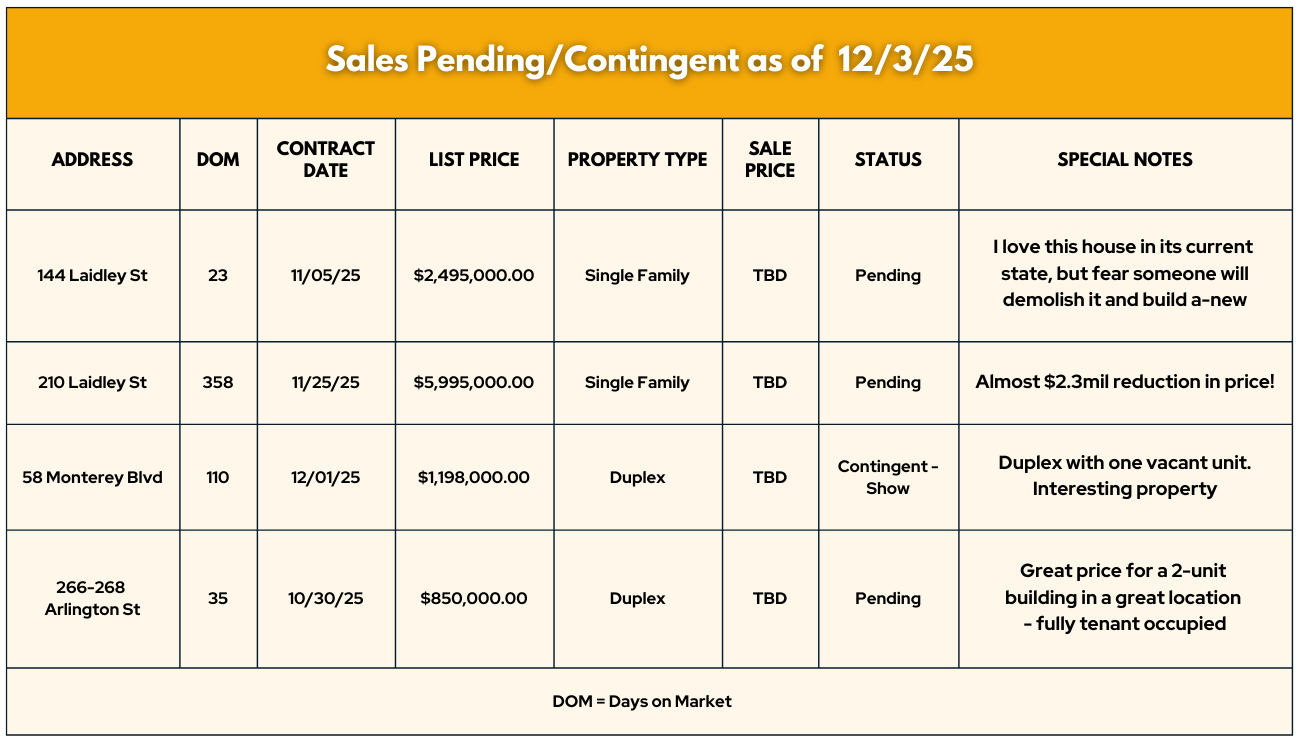Click the table title banner
The height and width of the screenshot is (743, 1300).
(x=650, y=60)
